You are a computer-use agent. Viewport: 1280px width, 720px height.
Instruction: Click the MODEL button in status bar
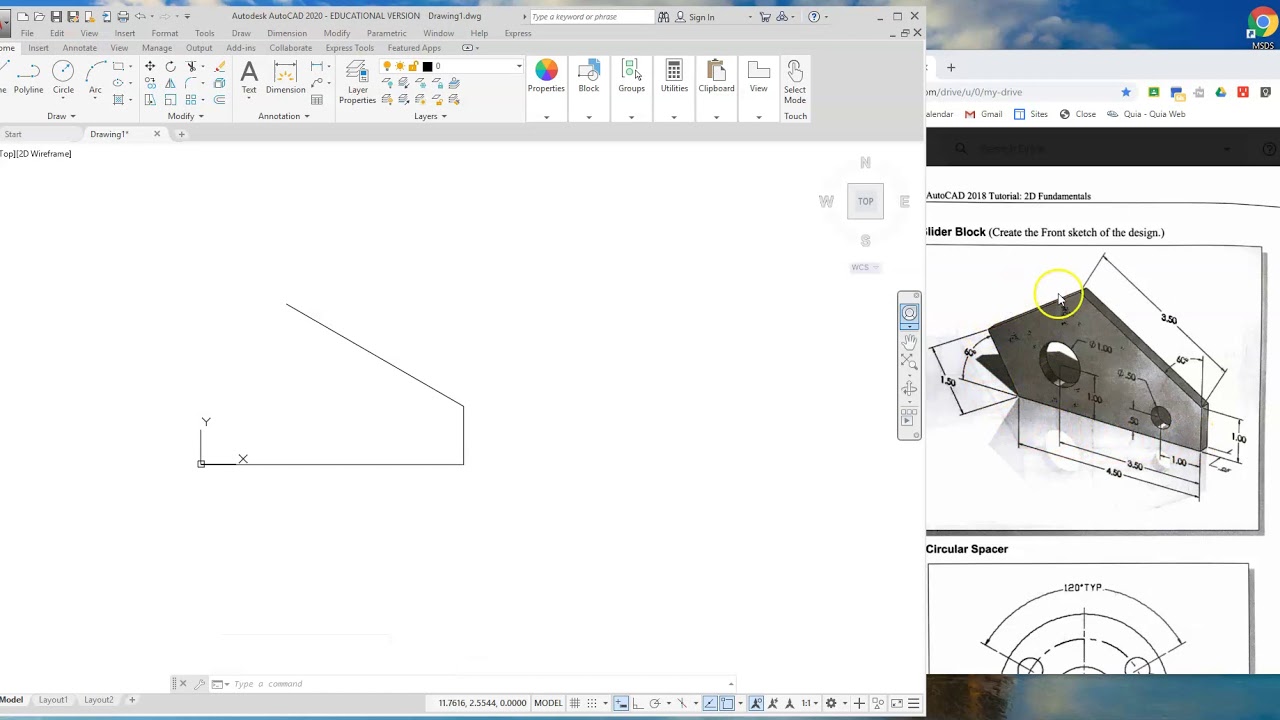click(548, 703)
